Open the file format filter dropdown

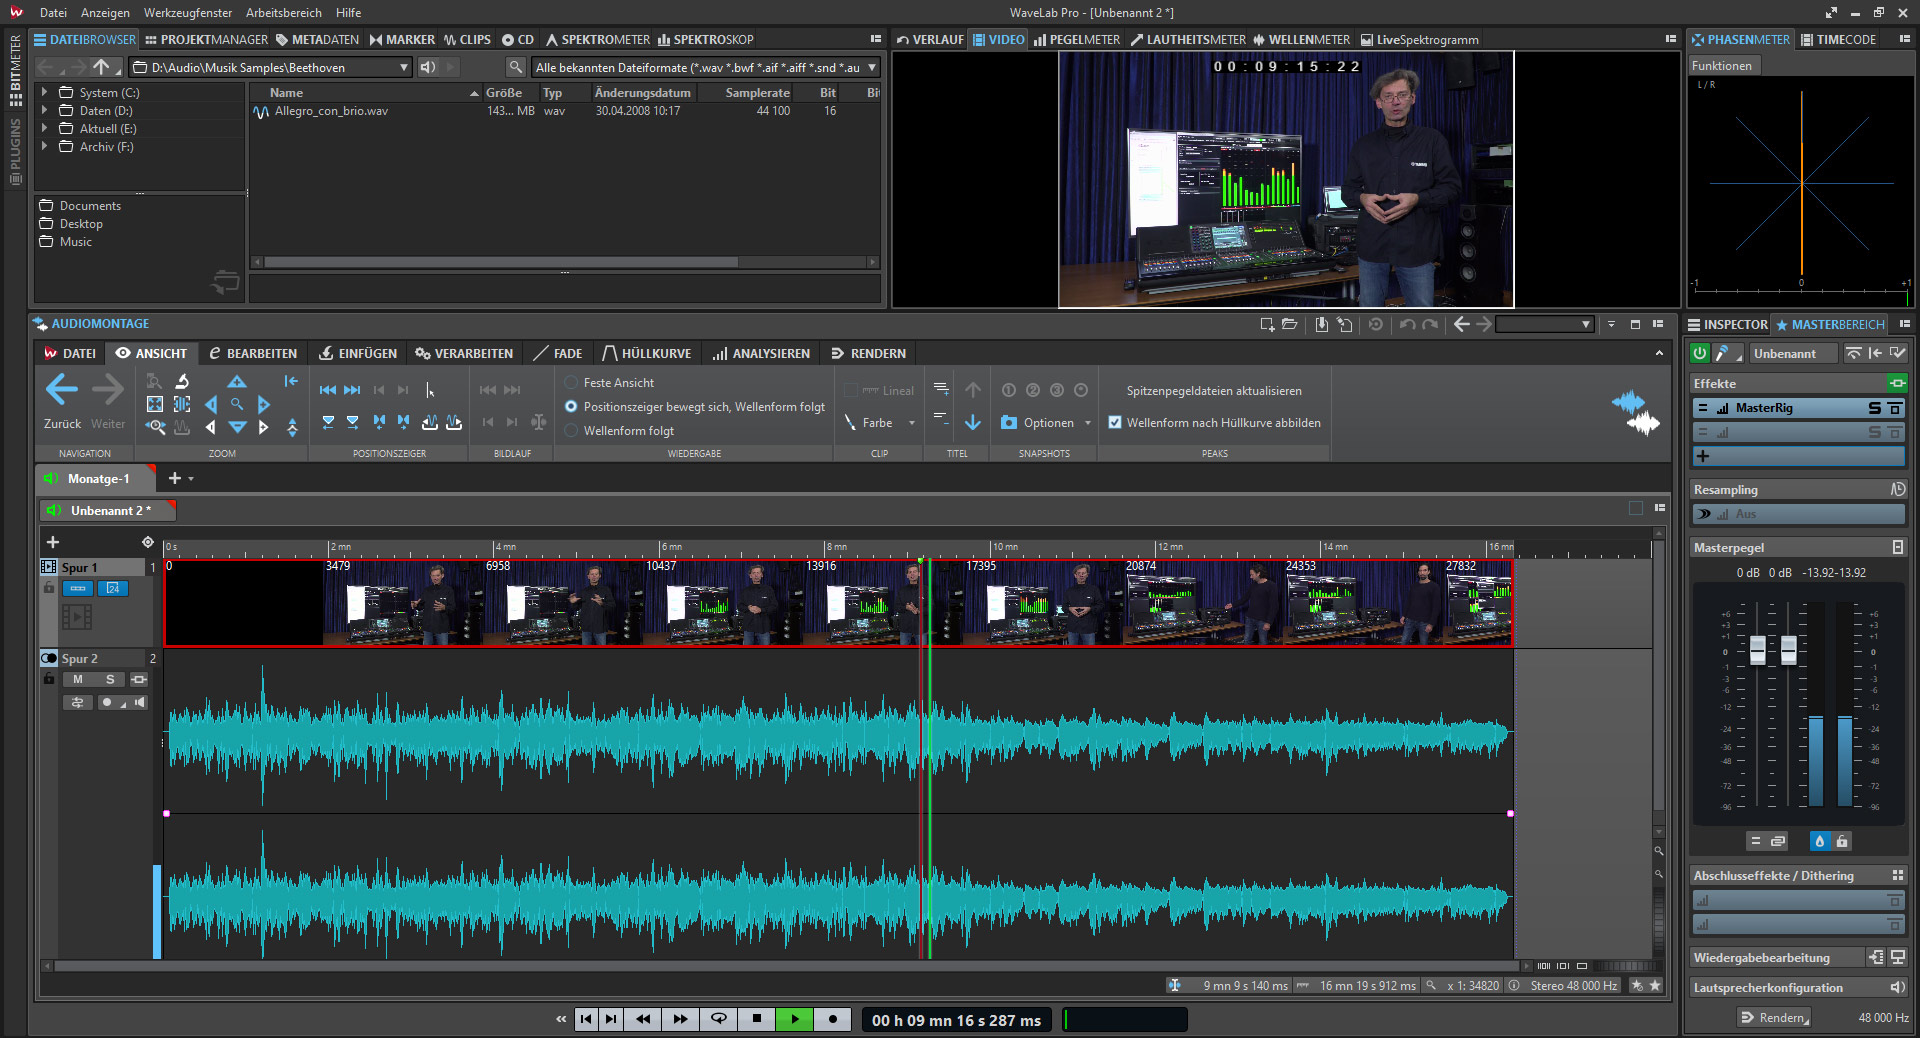[872, 68]
